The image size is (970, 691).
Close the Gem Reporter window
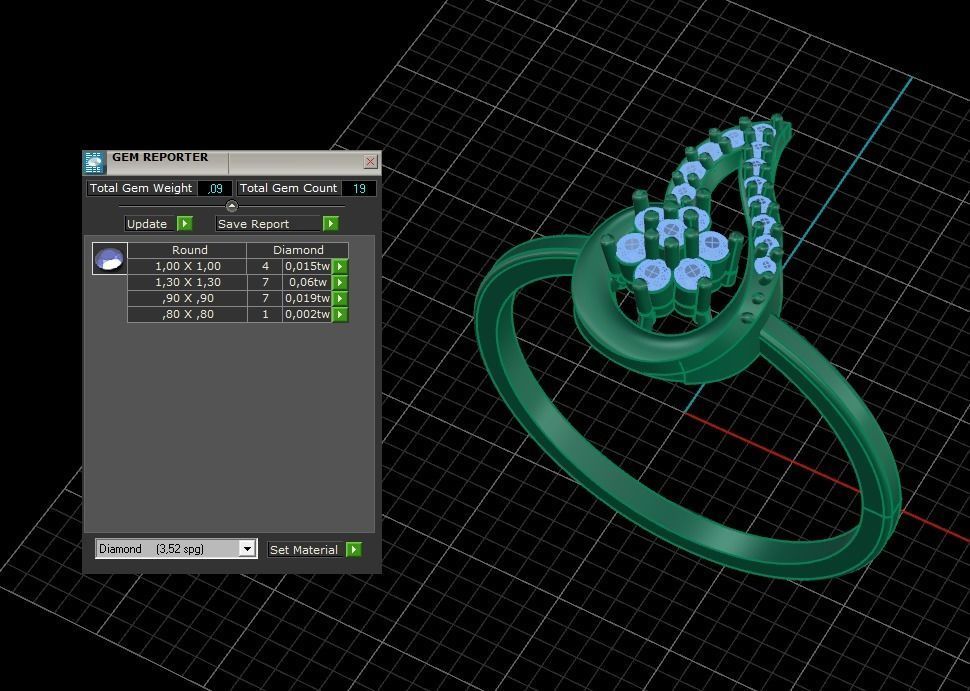371,161
